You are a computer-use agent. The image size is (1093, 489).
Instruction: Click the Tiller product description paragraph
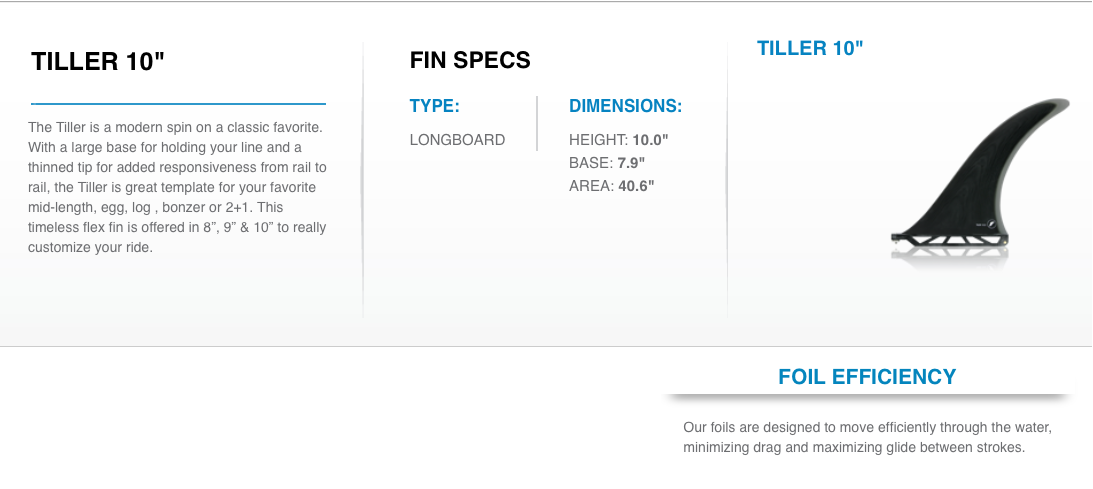tap(177, 187)
